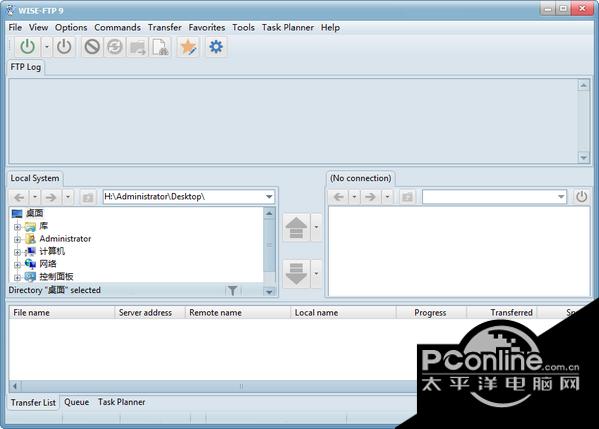Click the Upload arrow button
The image size is (599, 429).
click(296, 228)
